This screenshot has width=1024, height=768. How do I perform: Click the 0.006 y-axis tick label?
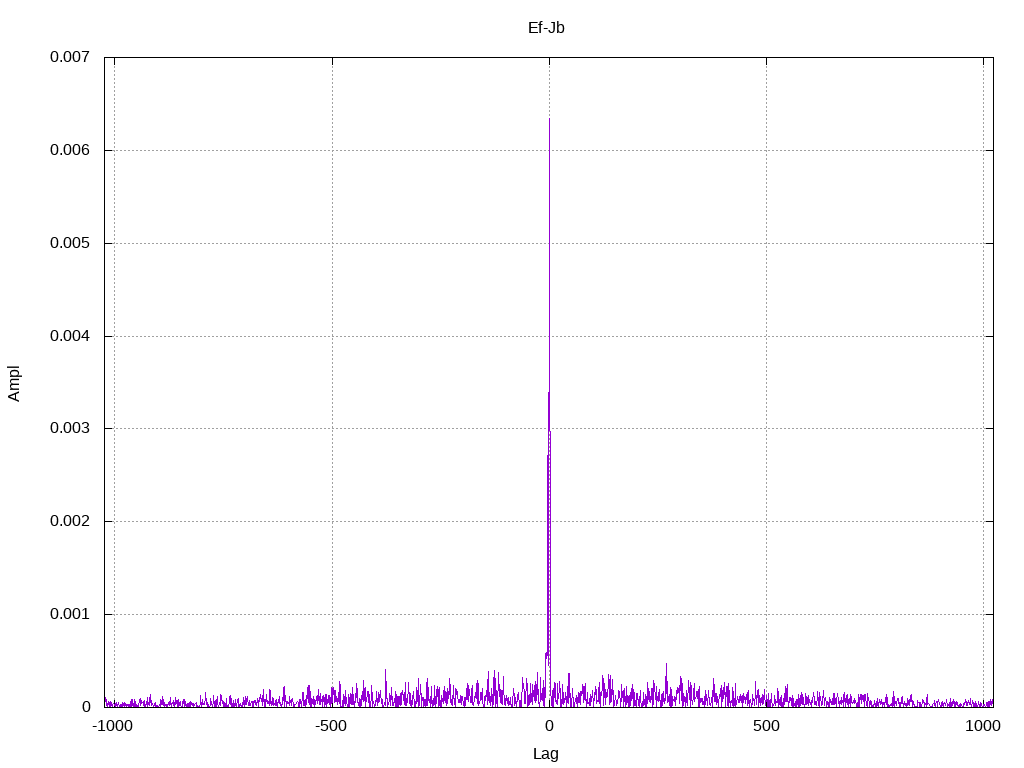[70, 150]
